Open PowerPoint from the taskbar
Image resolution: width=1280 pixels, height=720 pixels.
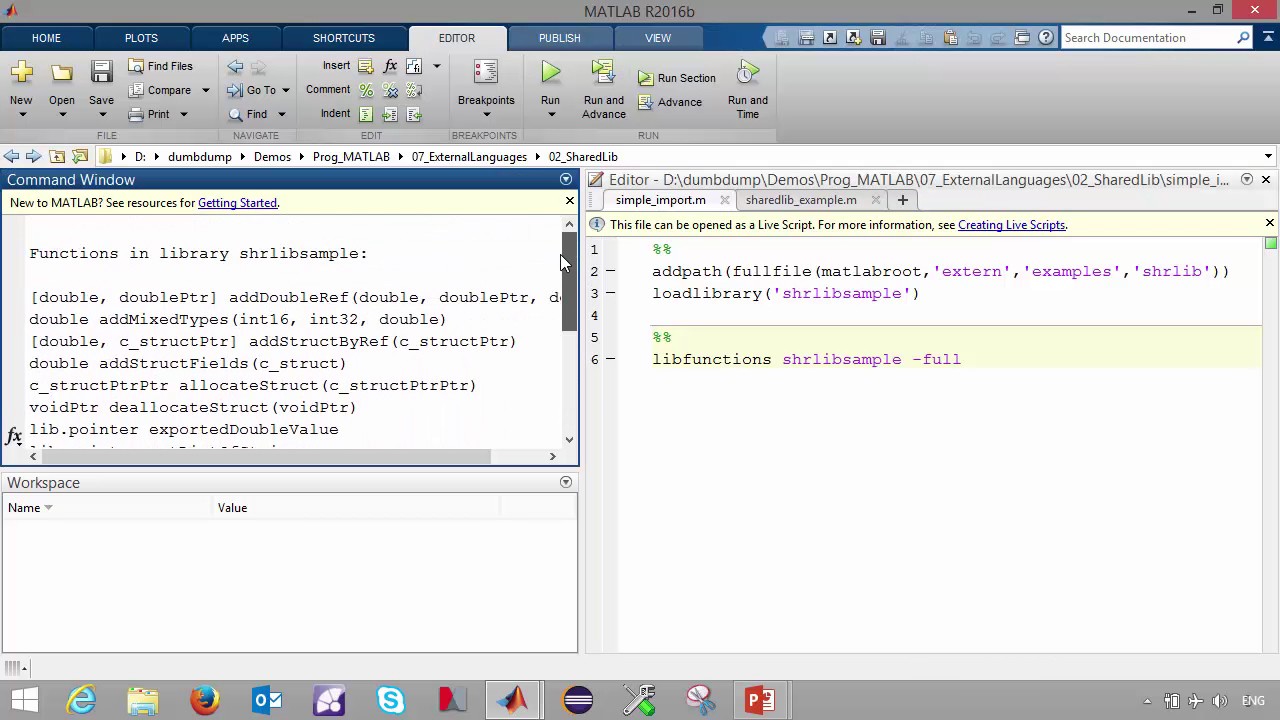760,699
